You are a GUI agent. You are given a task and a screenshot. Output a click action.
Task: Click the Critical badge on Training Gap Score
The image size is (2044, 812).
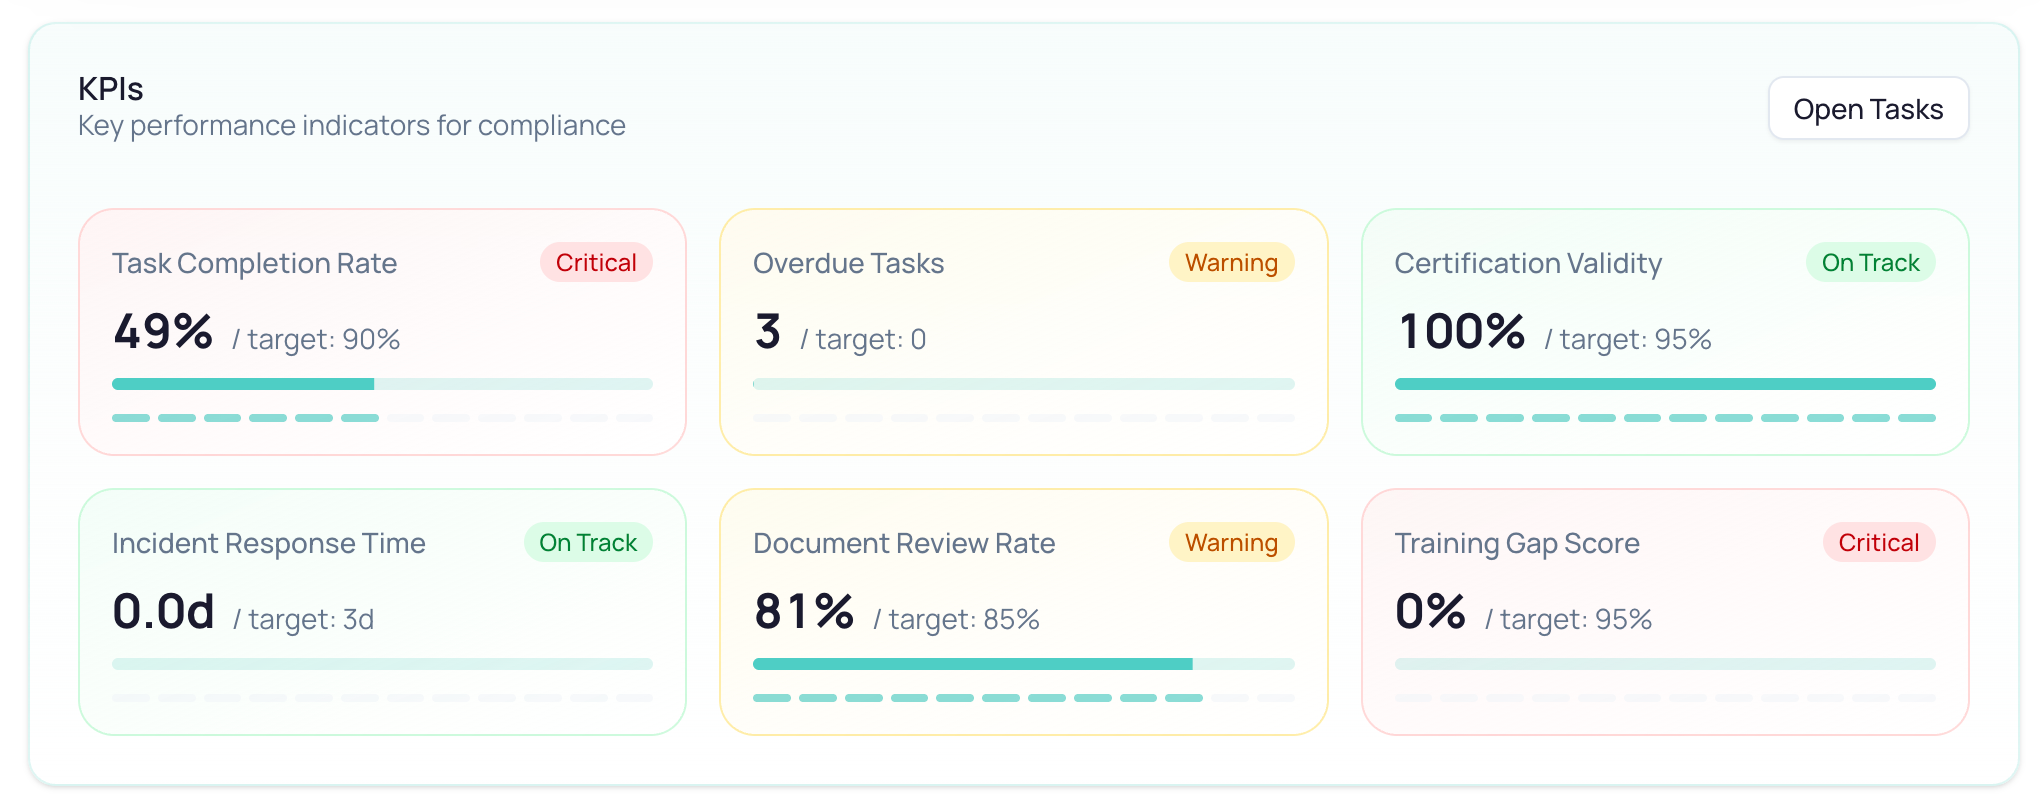[1879, 543]
